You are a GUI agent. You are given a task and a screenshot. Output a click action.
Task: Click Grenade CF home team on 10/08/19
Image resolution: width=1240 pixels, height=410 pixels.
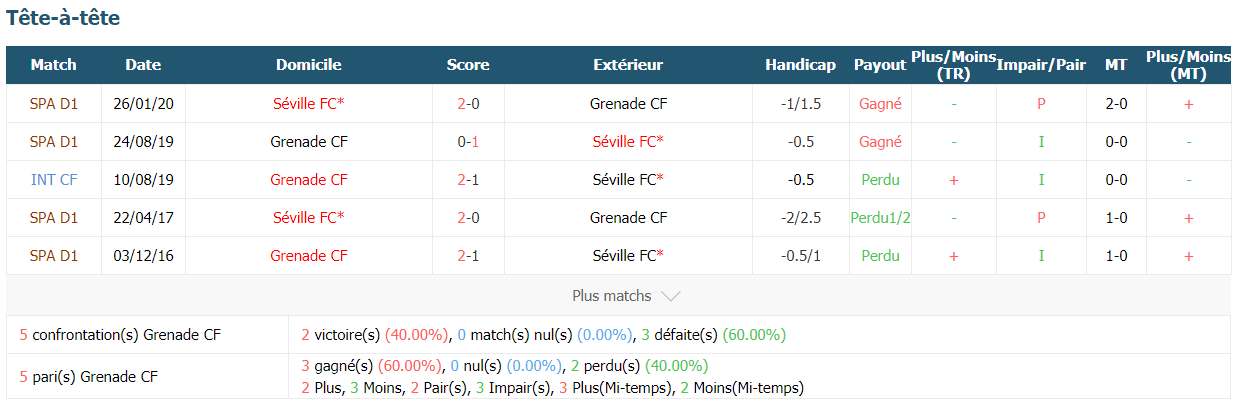click(x=309, y=179)
